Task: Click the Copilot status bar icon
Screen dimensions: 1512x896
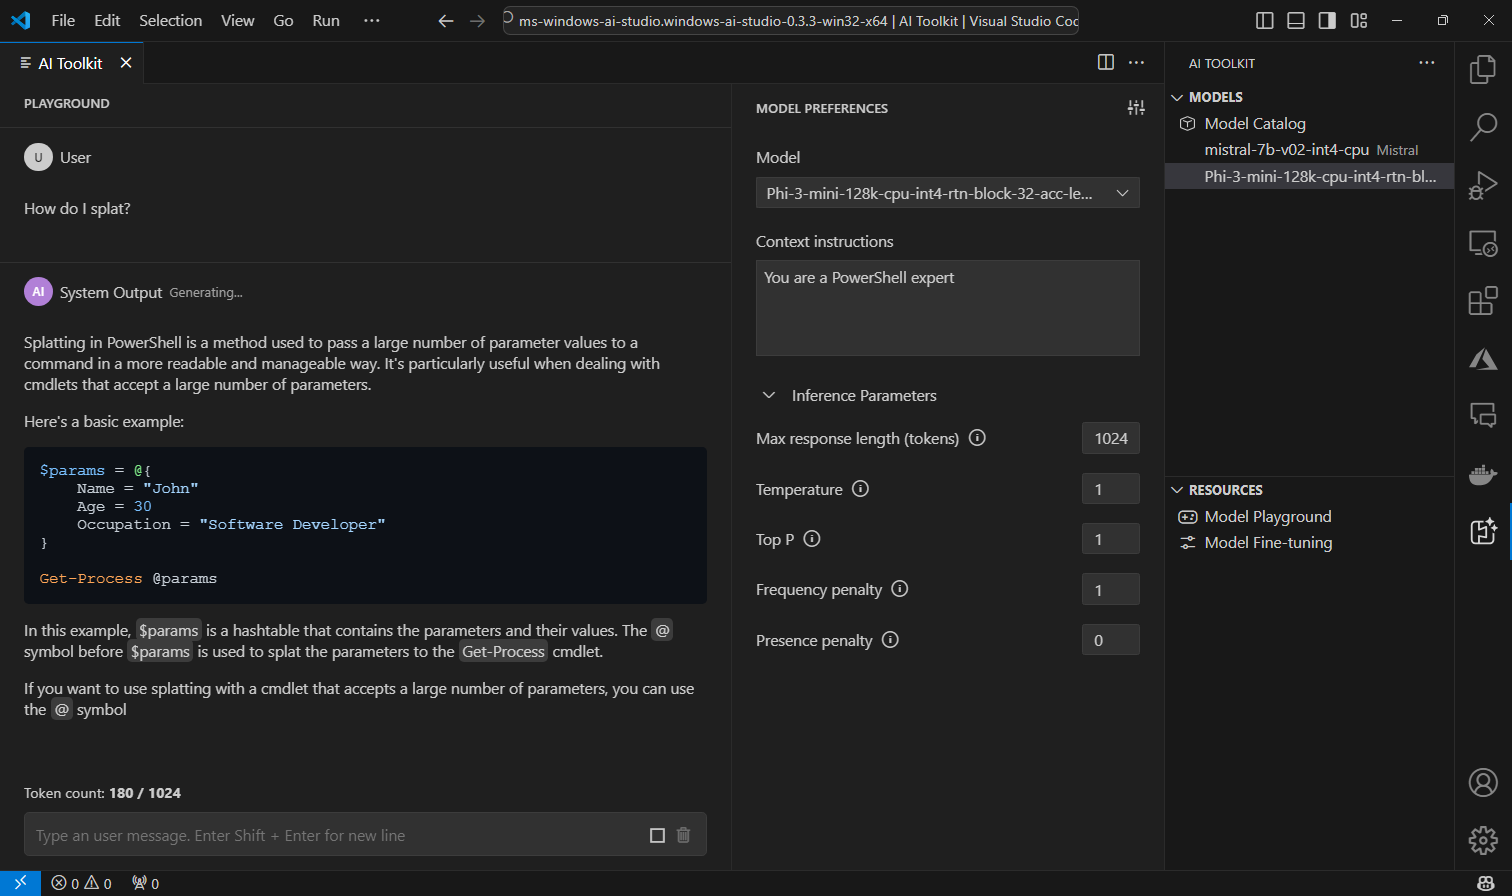Action: click(x=1486, y=884)
